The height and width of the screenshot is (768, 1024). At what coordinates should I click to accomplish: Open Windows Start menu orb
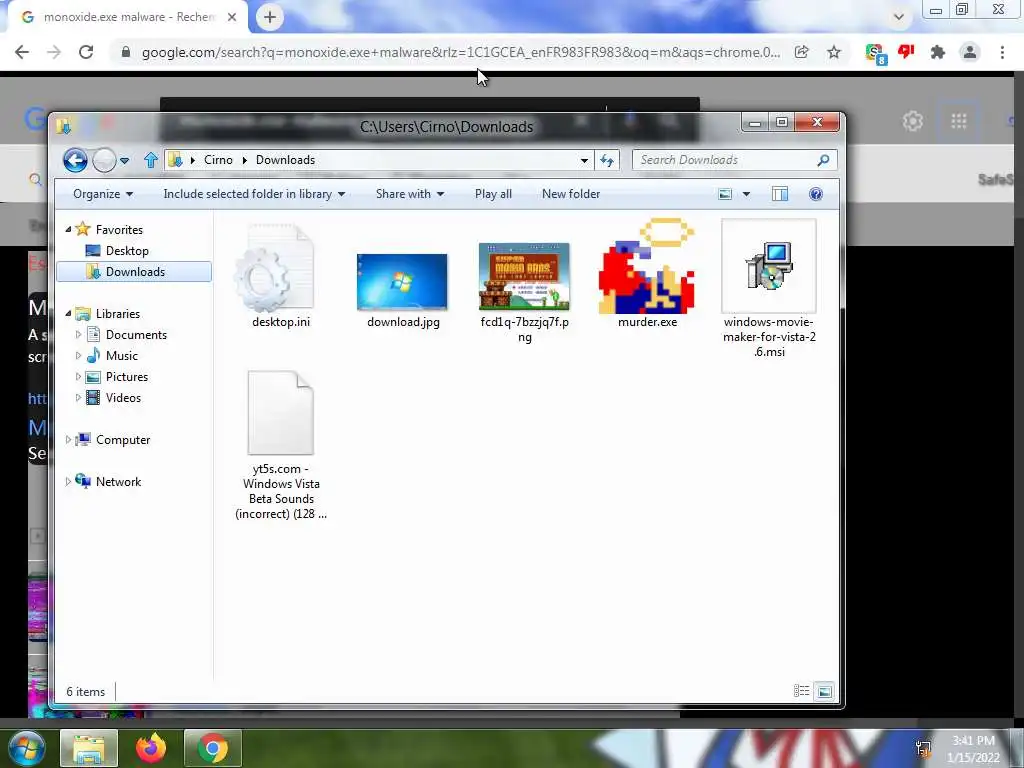point(26,748)
